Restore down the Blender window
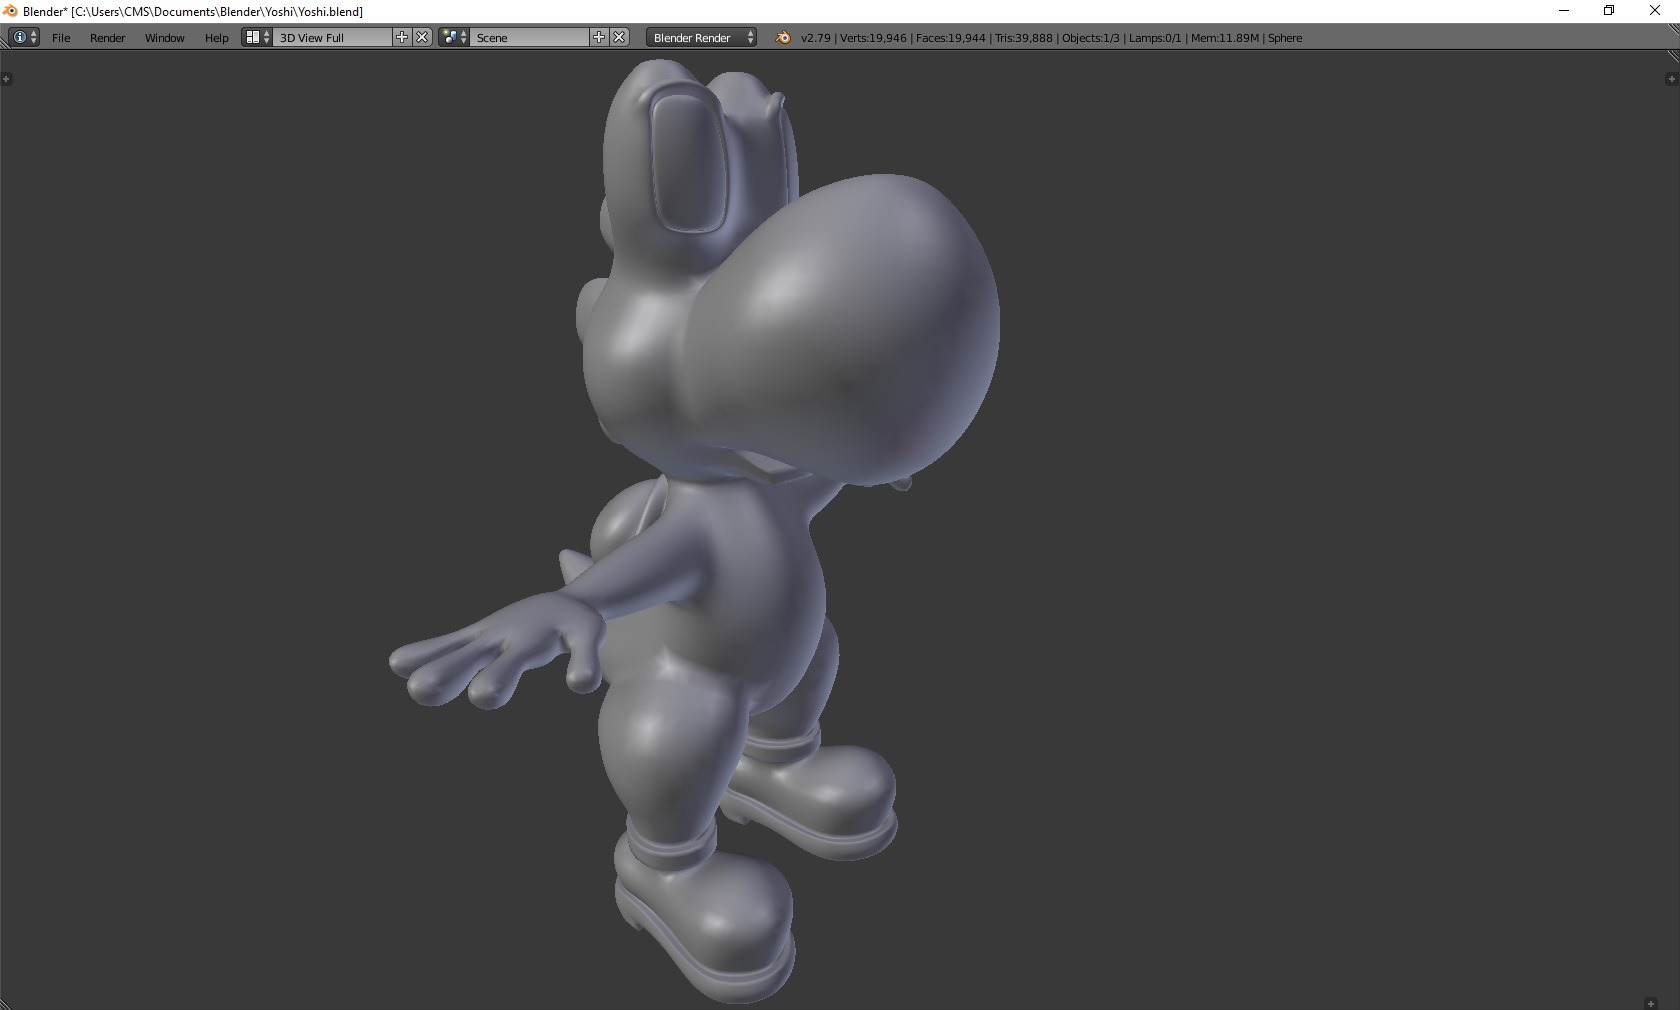Viewport: 1680px width, 1010px height. coord(1609,11)
